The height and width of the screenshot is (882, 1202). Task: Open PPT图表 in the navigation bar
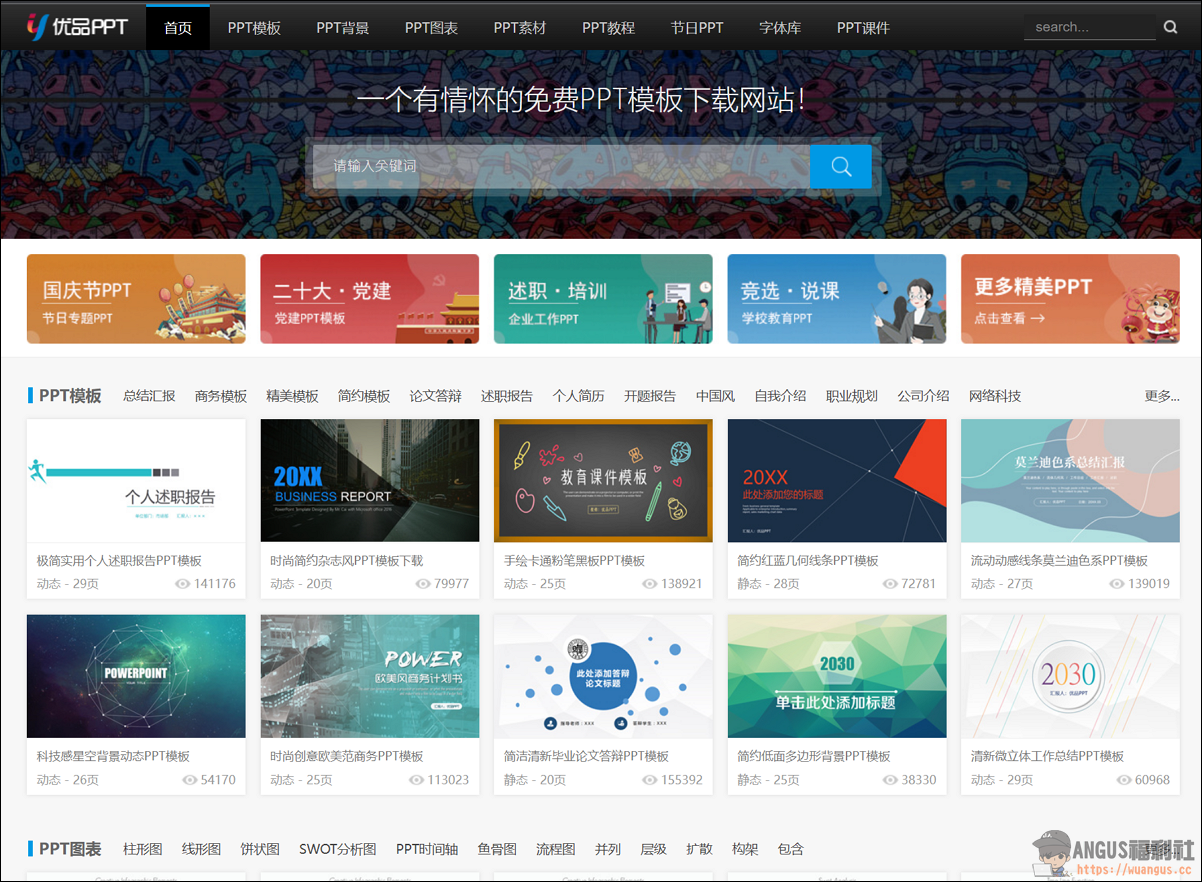coord(431,28)
